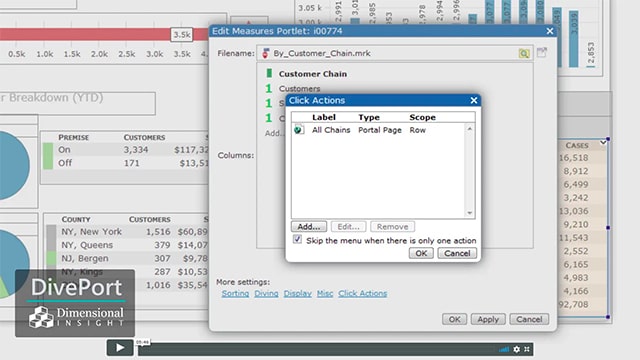Click the 16,518 cases value
This screenshot has height=360, width=640.
point(573,158)
